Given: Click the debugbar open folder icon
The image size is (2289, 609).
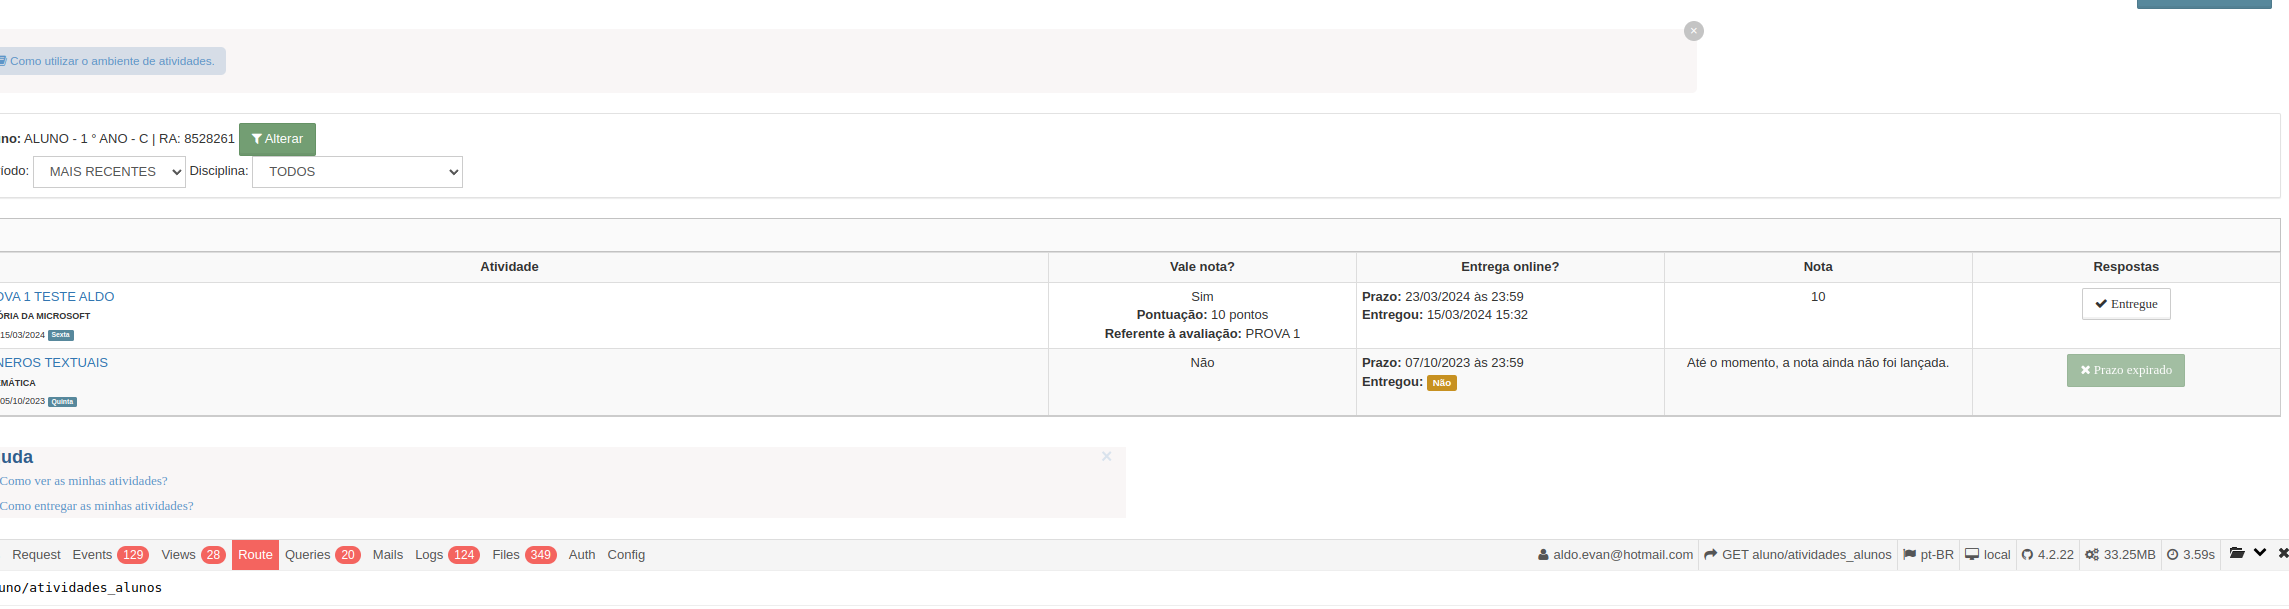Looking at the screenshot, I should point(2237,553).
